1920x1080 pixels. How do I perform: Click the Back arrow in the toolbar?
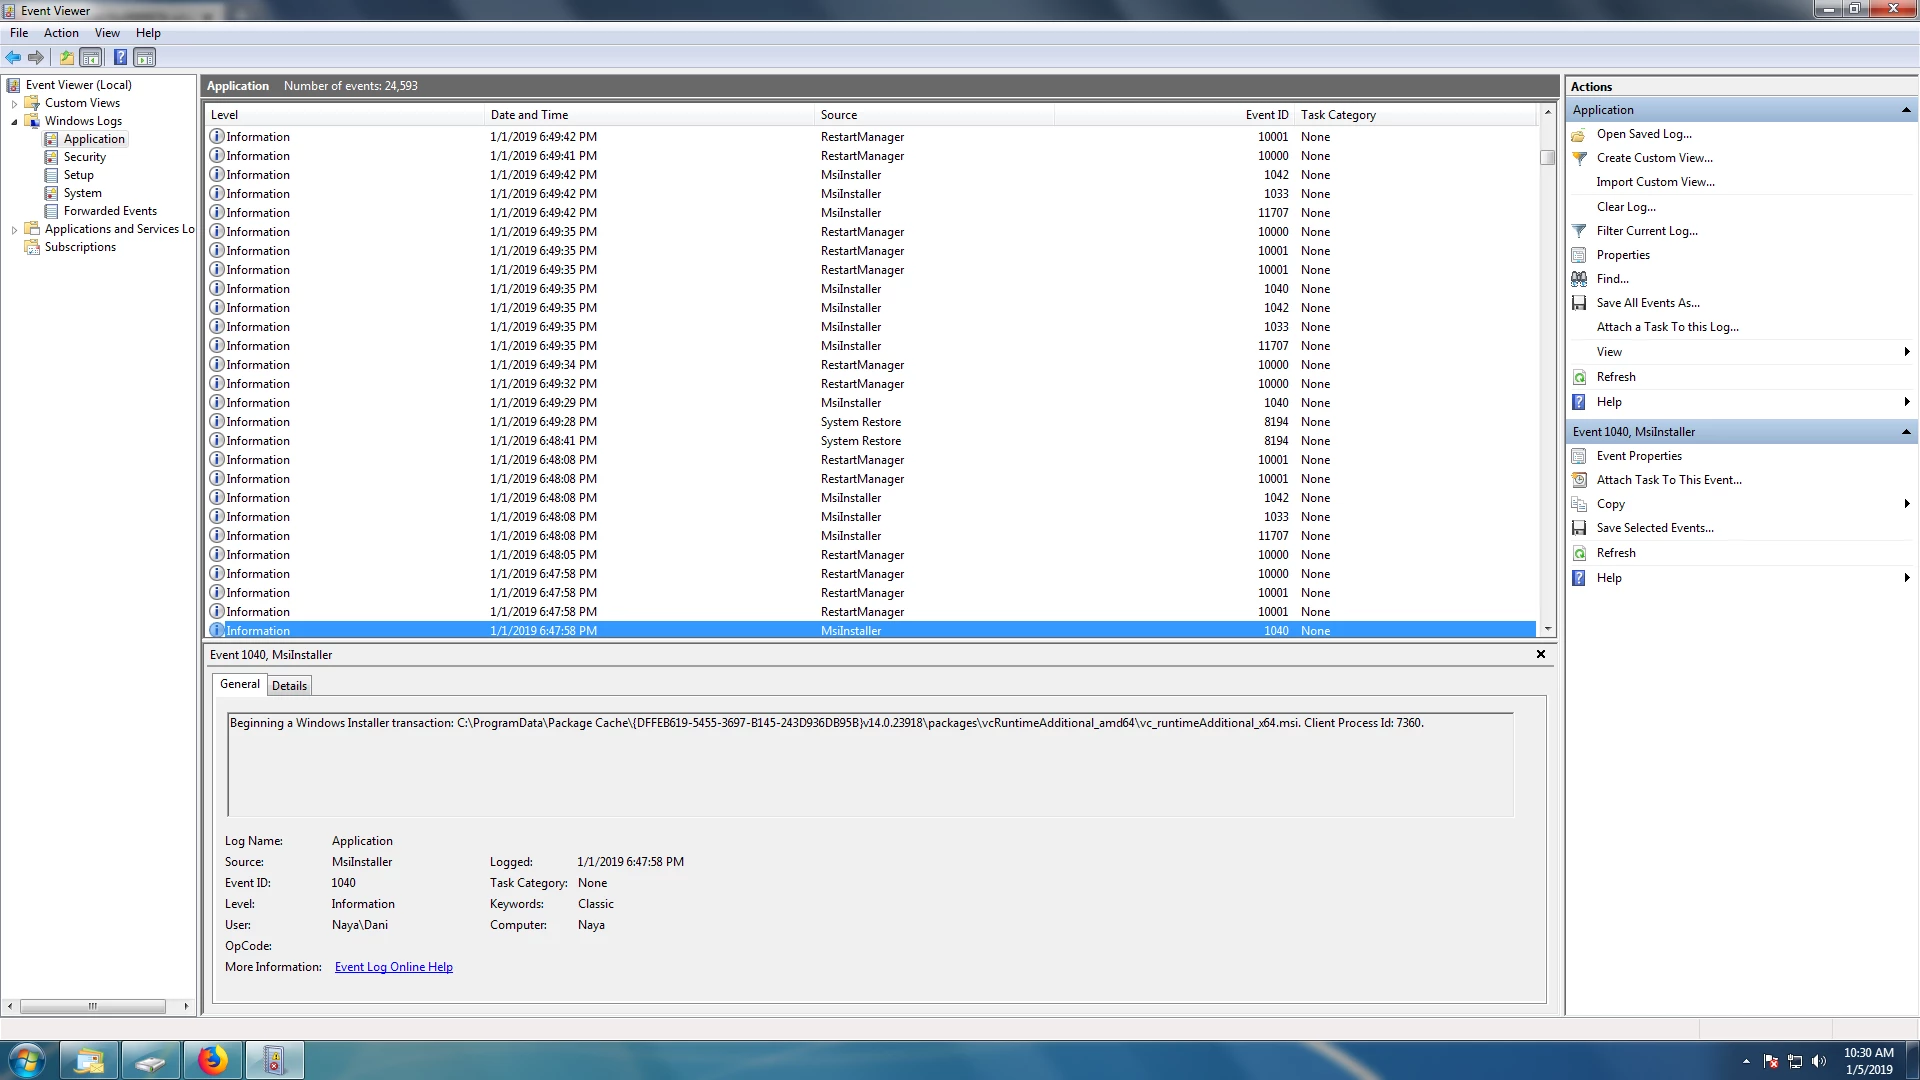tap(13, 57)
